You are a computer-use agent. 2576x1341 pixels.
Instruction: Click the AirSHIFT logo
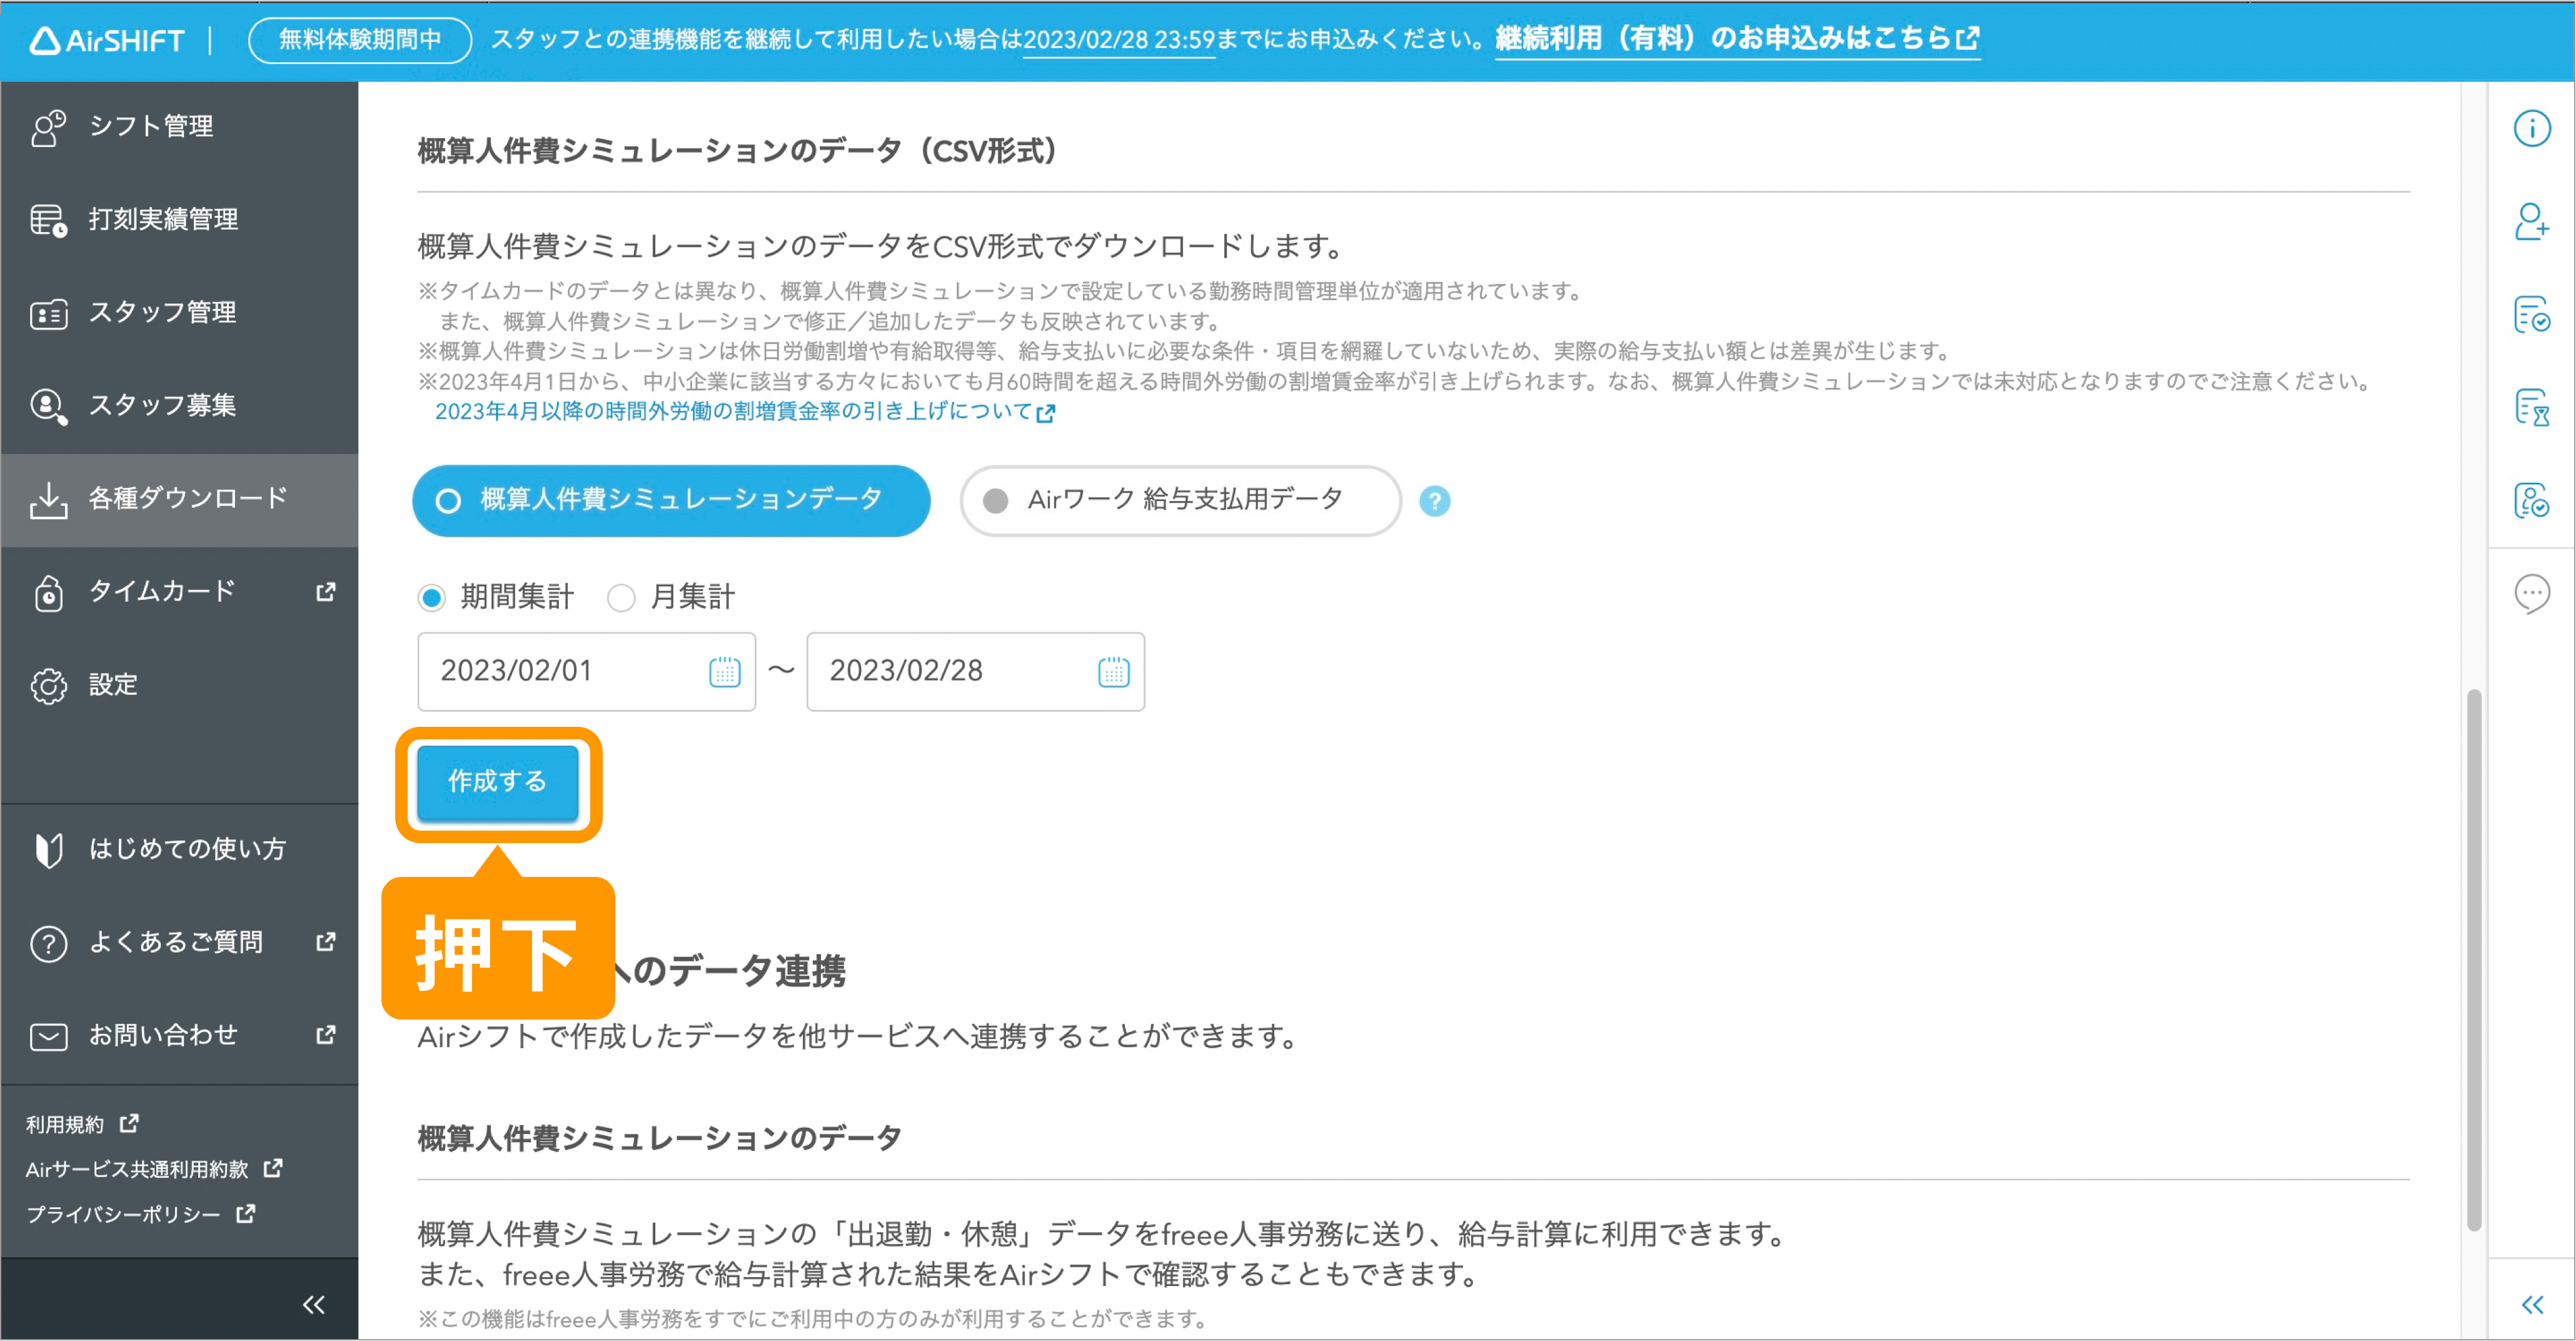107,40
